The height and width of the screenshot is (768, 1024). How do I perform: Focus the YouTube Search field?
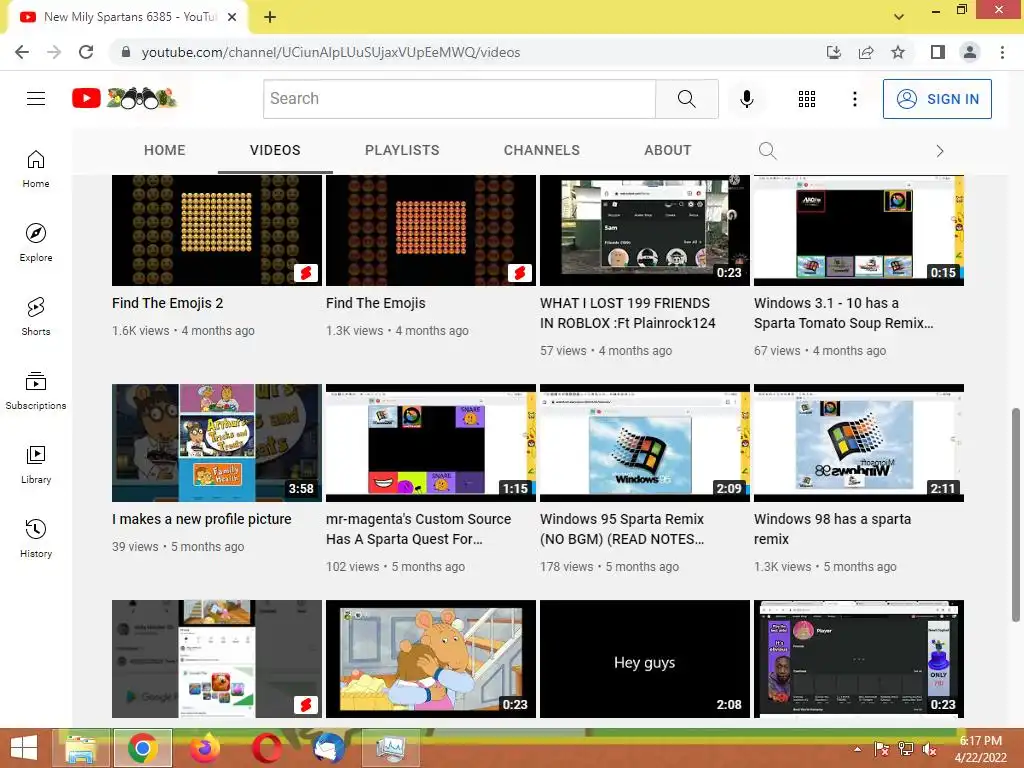[x=459, y=99]
